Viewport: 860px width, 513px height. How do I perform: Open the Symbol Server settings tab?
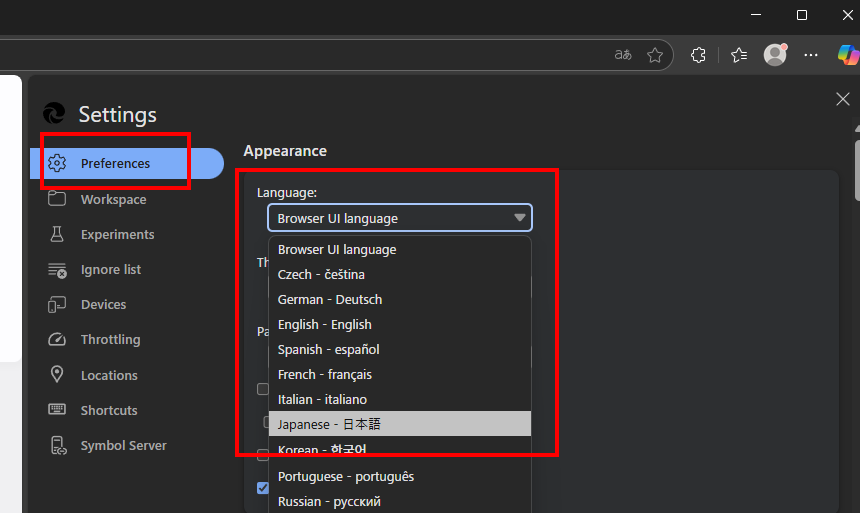[123, 445]
